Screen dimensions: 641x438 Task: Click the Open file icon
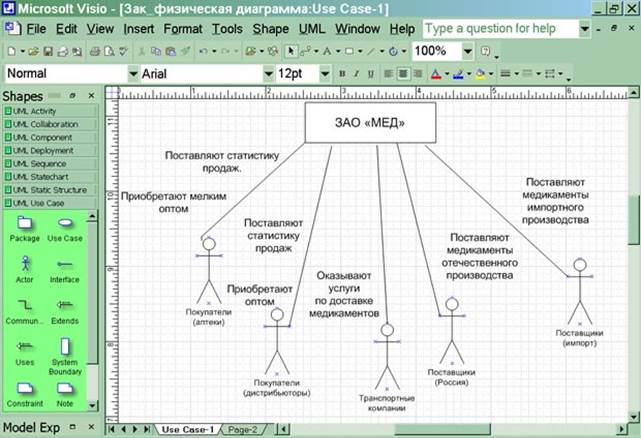pyautogui.click(x=34, y=51)
